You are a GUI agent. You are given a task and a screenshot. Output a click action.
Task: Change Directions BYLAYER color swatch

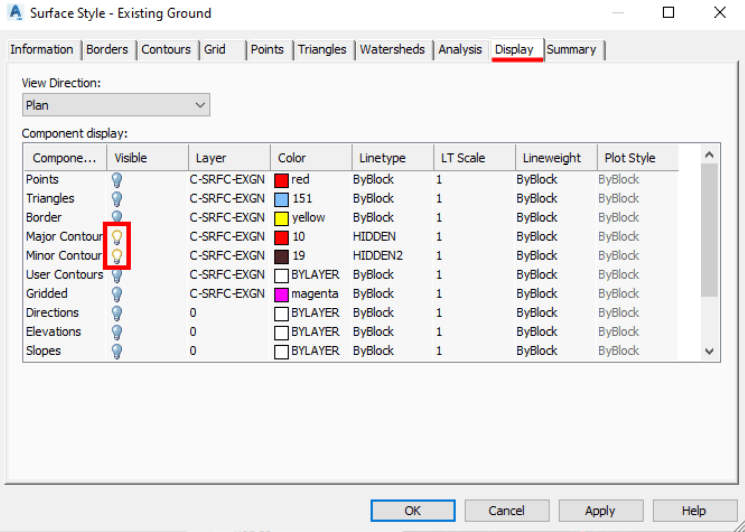coord(281,314)
